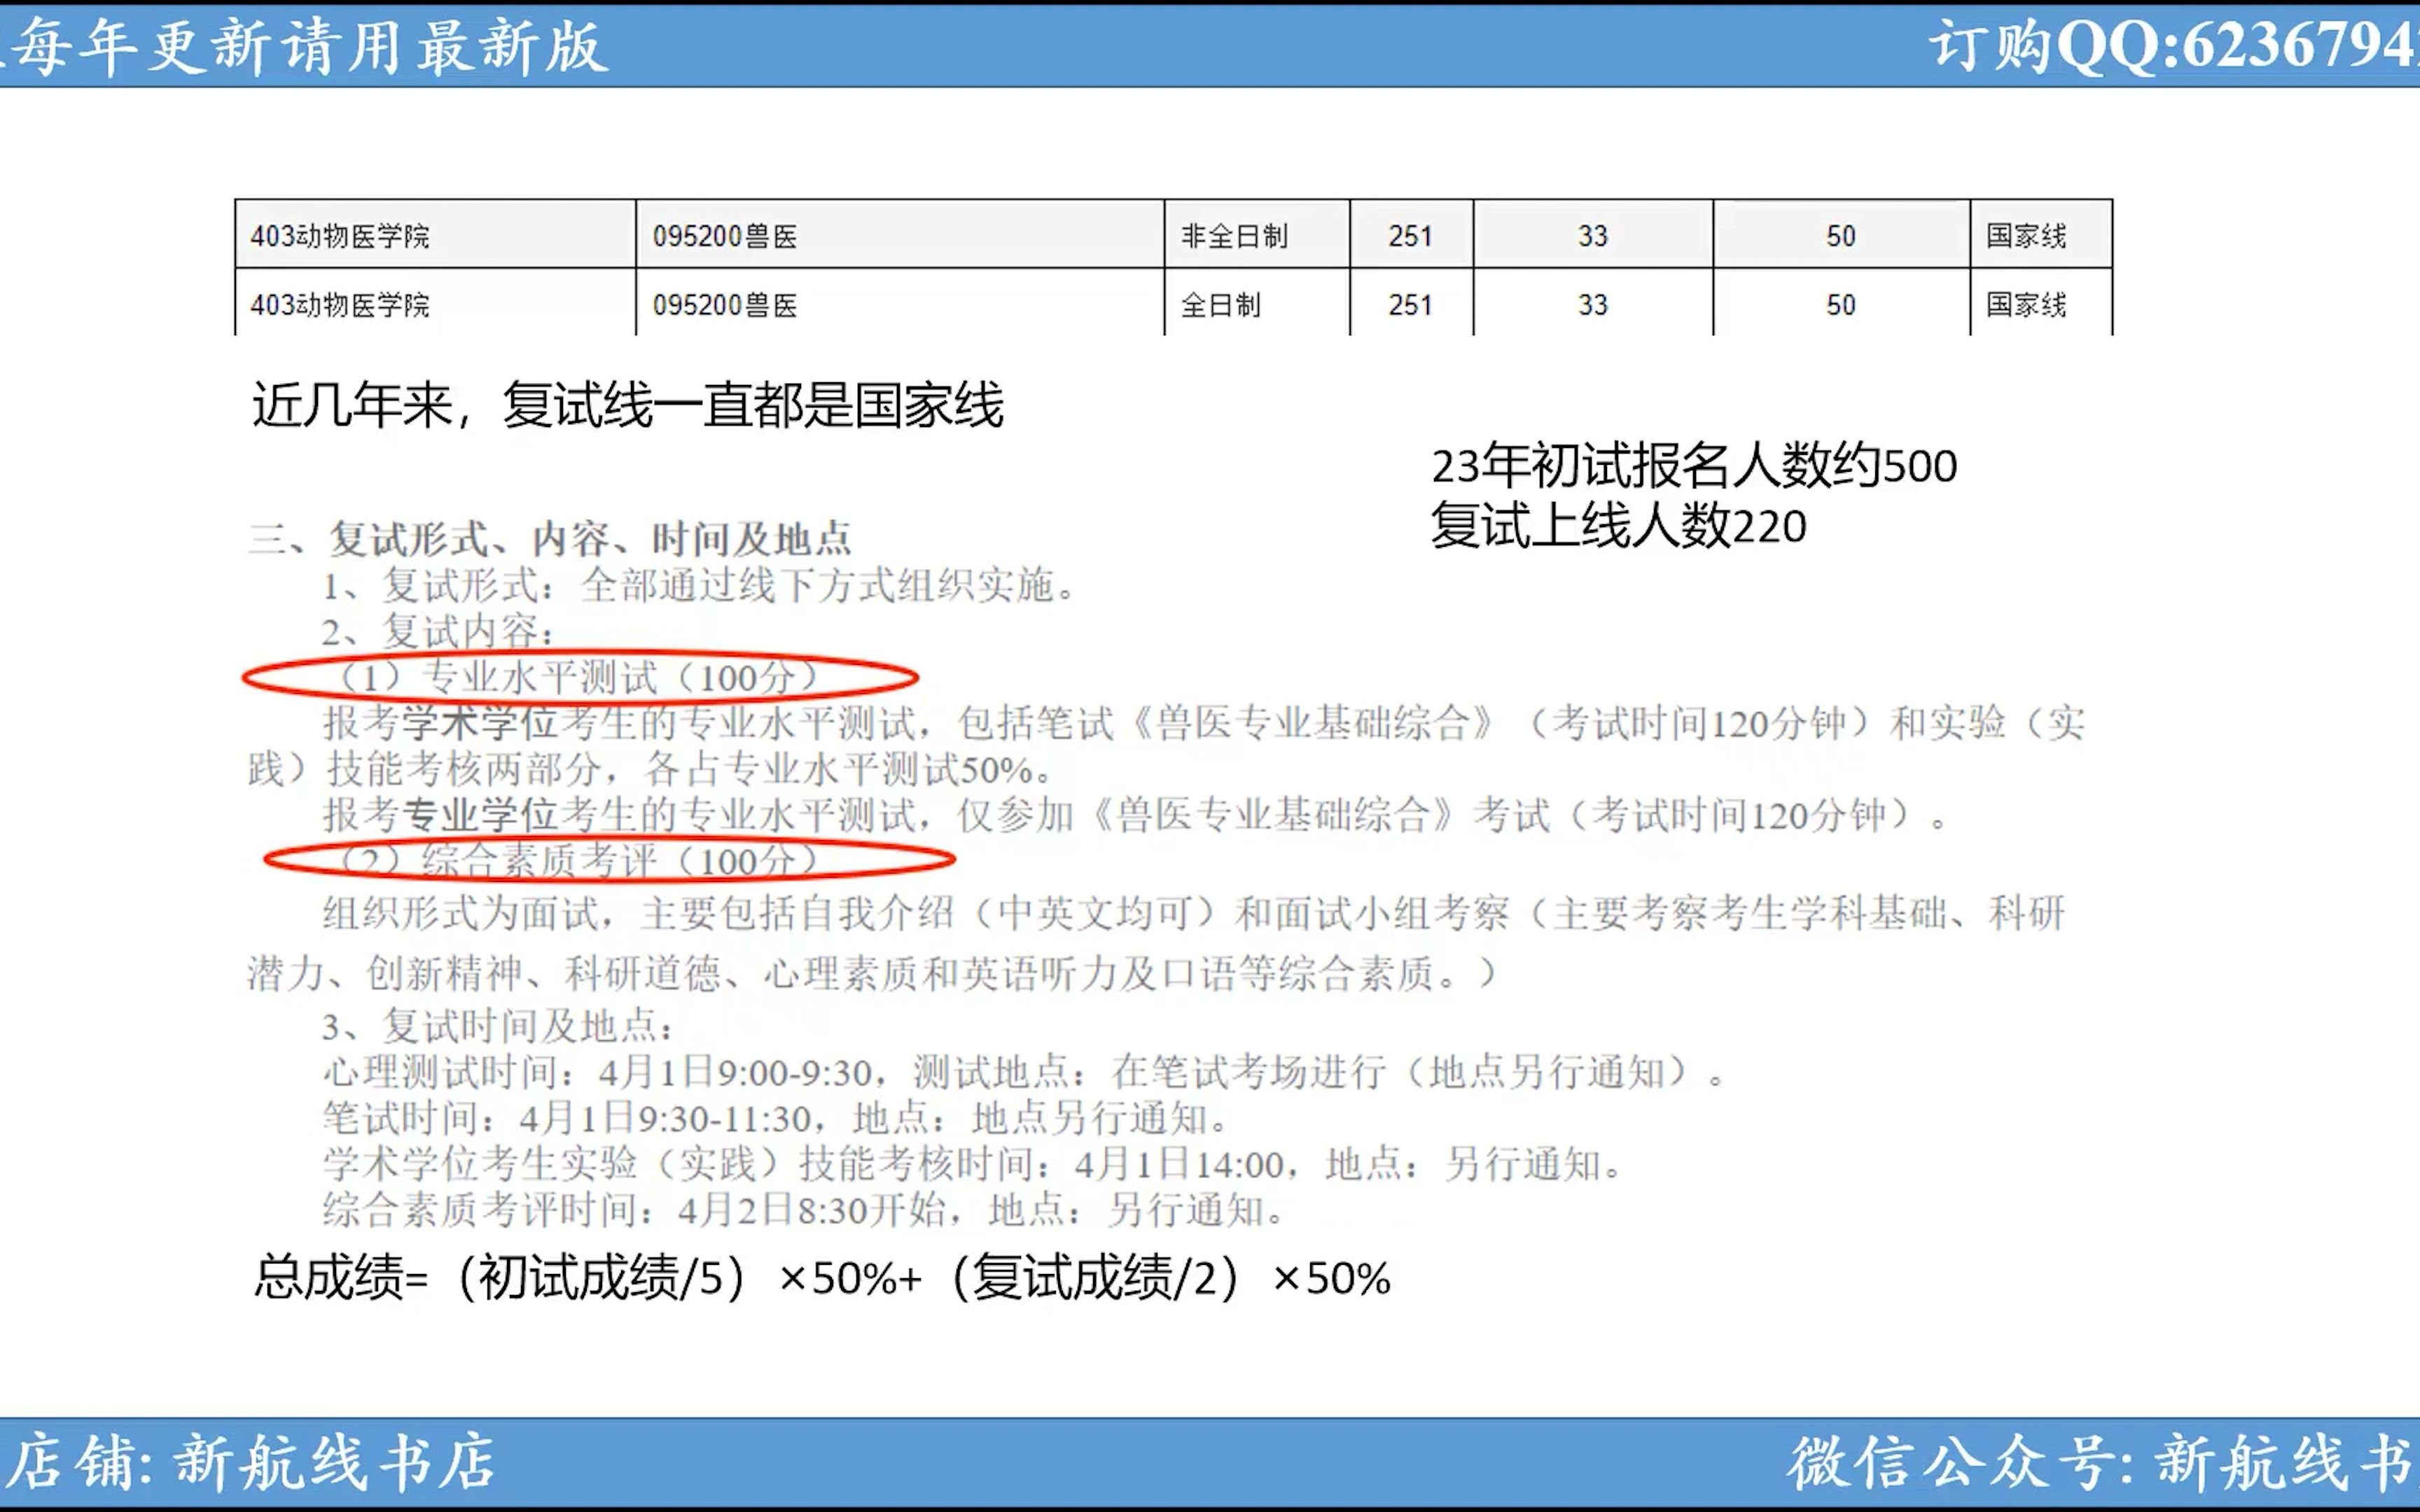Viewport: 2420px width, 1512px height.
Task: Click the '251' score in the 非全日制 row
Action: pos(1410,236)
